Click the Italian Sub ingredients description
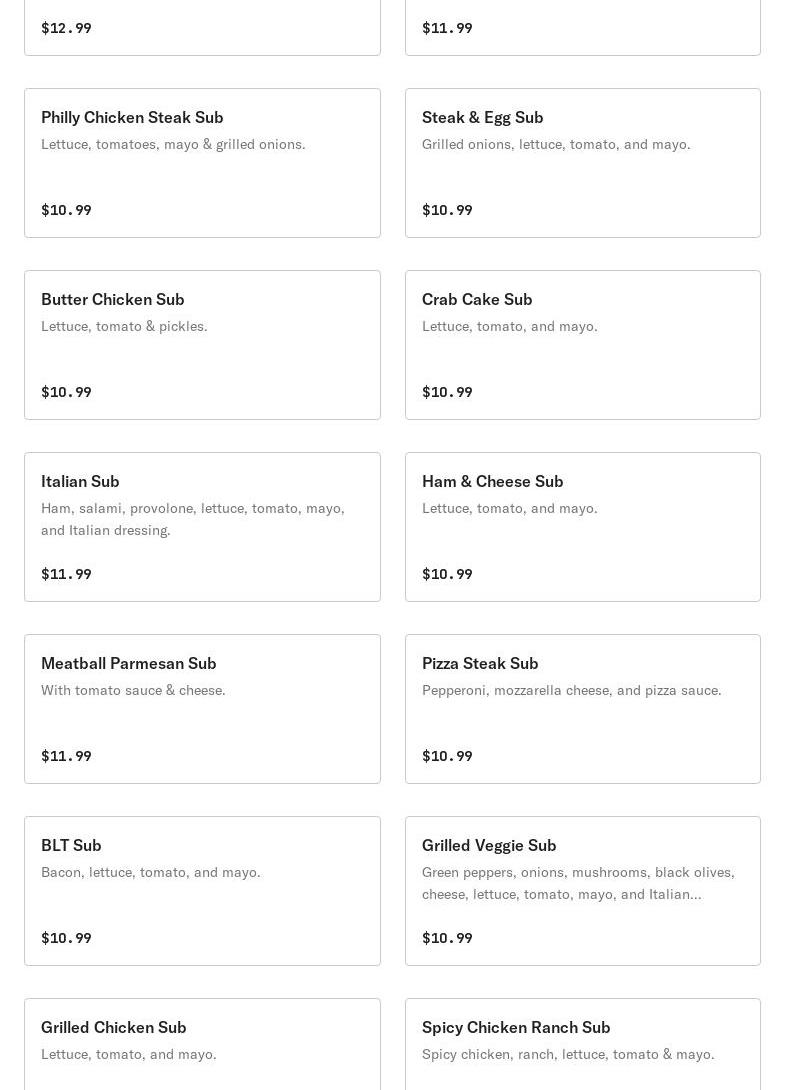Screen dimensions: 785x1090 [192, 519]
